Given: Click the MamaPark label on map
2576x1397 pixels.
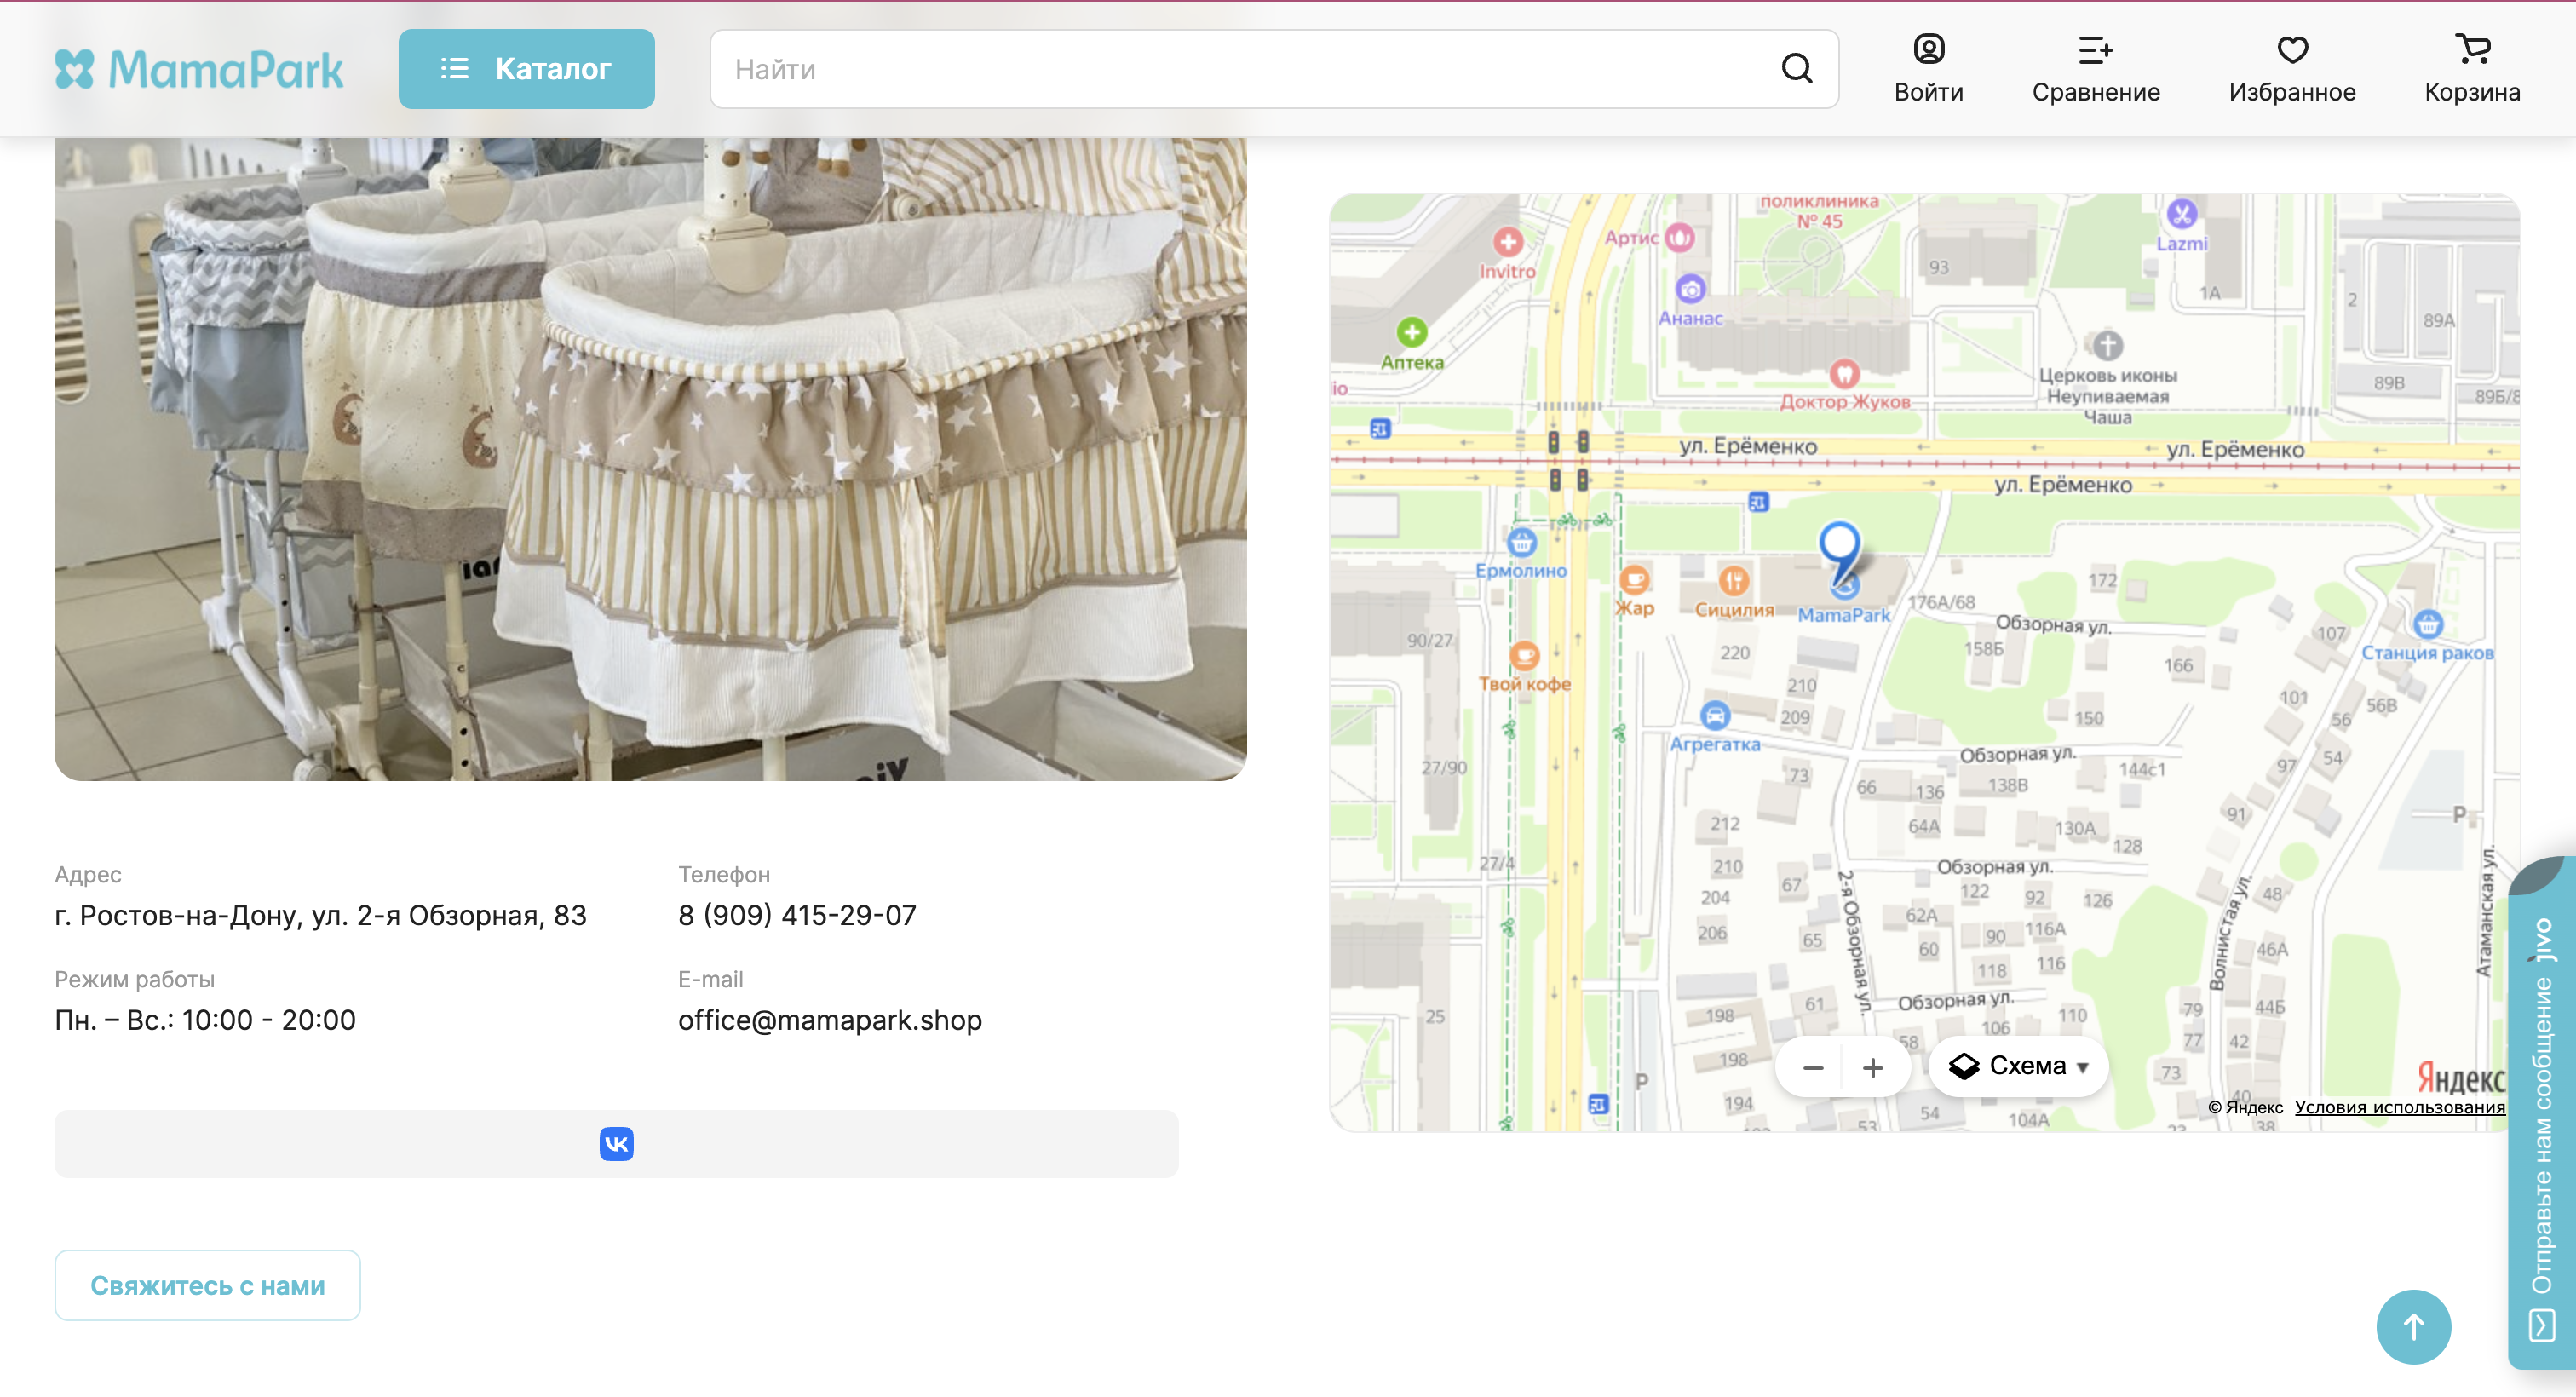Looking at the screenshot, I should [1843, 615].
